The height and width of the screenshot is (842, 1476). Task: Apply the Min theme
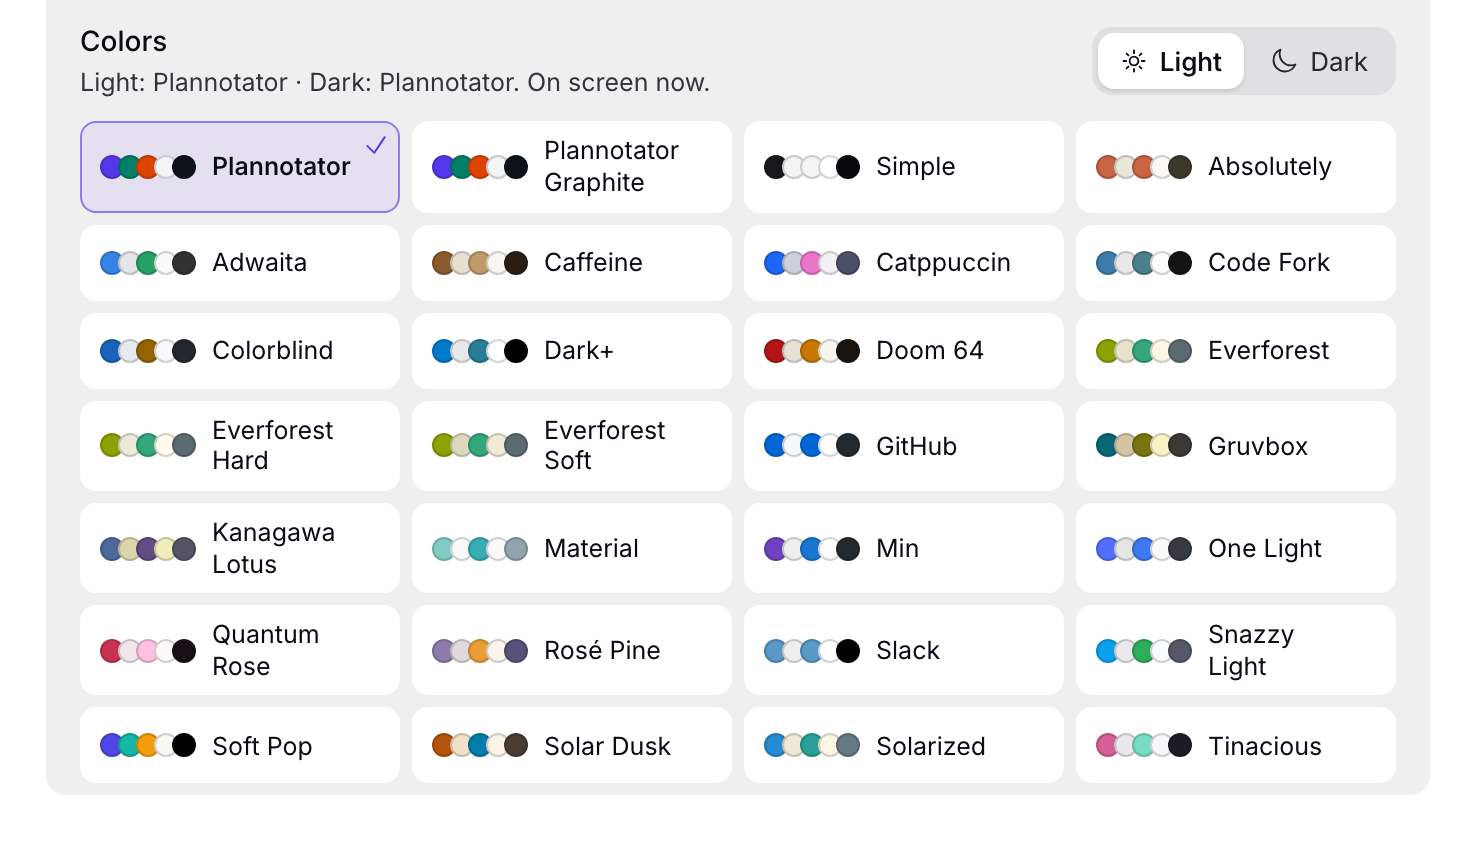point(904,548)
